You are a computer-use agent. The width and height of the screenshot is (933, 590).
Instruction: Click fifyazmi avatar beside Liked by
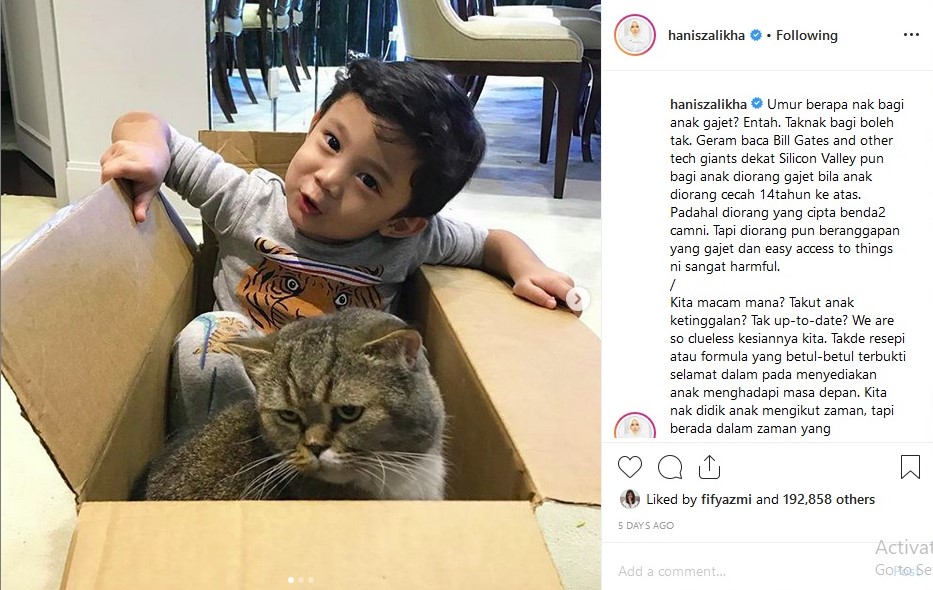(x=630, y=499)
